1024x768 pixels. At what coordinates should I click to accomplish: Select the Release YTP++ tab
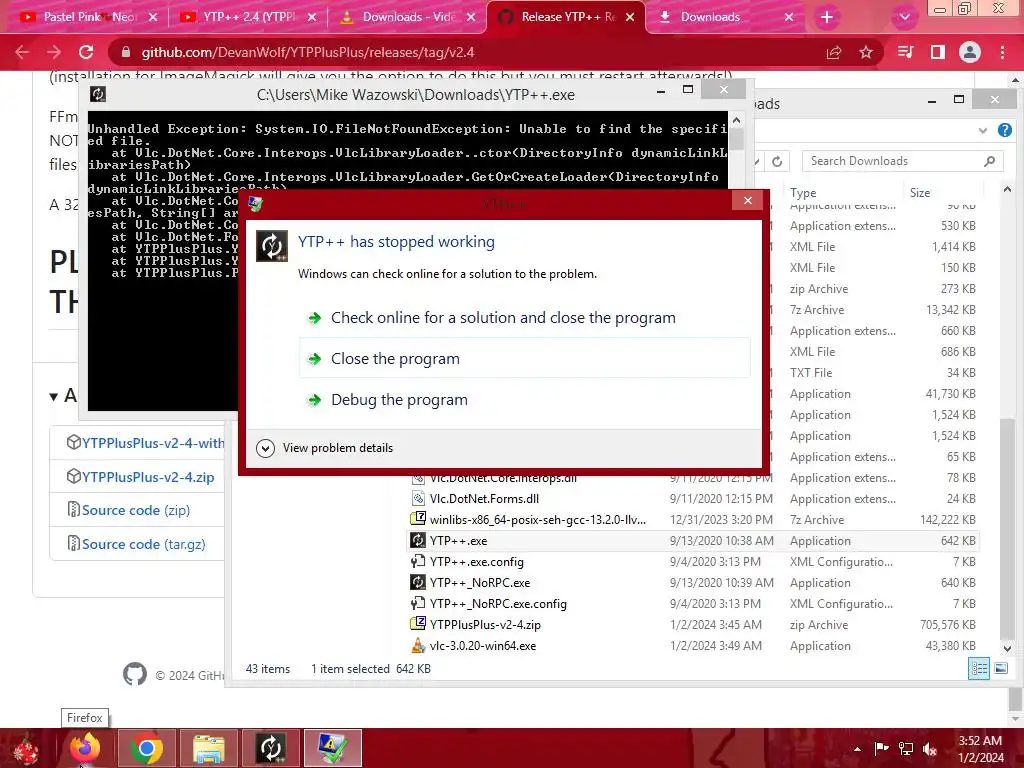567,17
